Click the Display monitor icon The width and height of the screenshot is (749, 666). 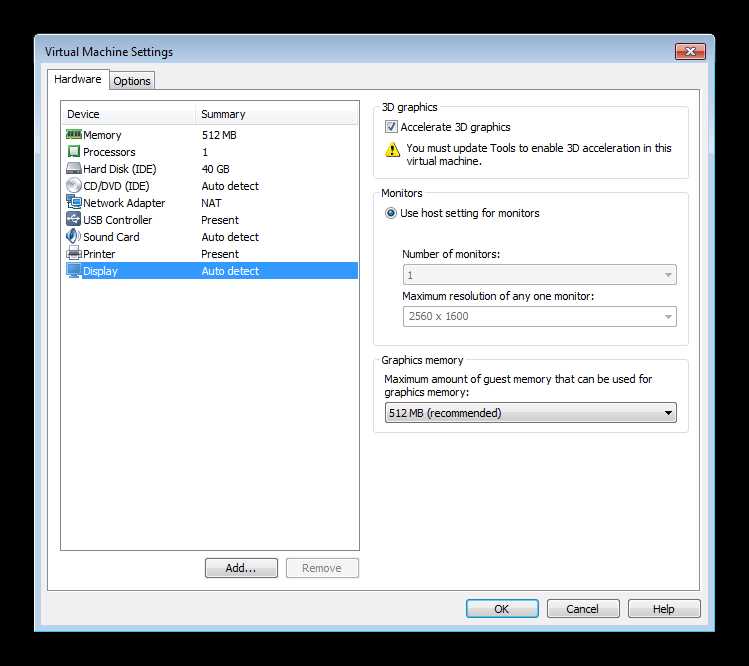[x=74, y=270]
